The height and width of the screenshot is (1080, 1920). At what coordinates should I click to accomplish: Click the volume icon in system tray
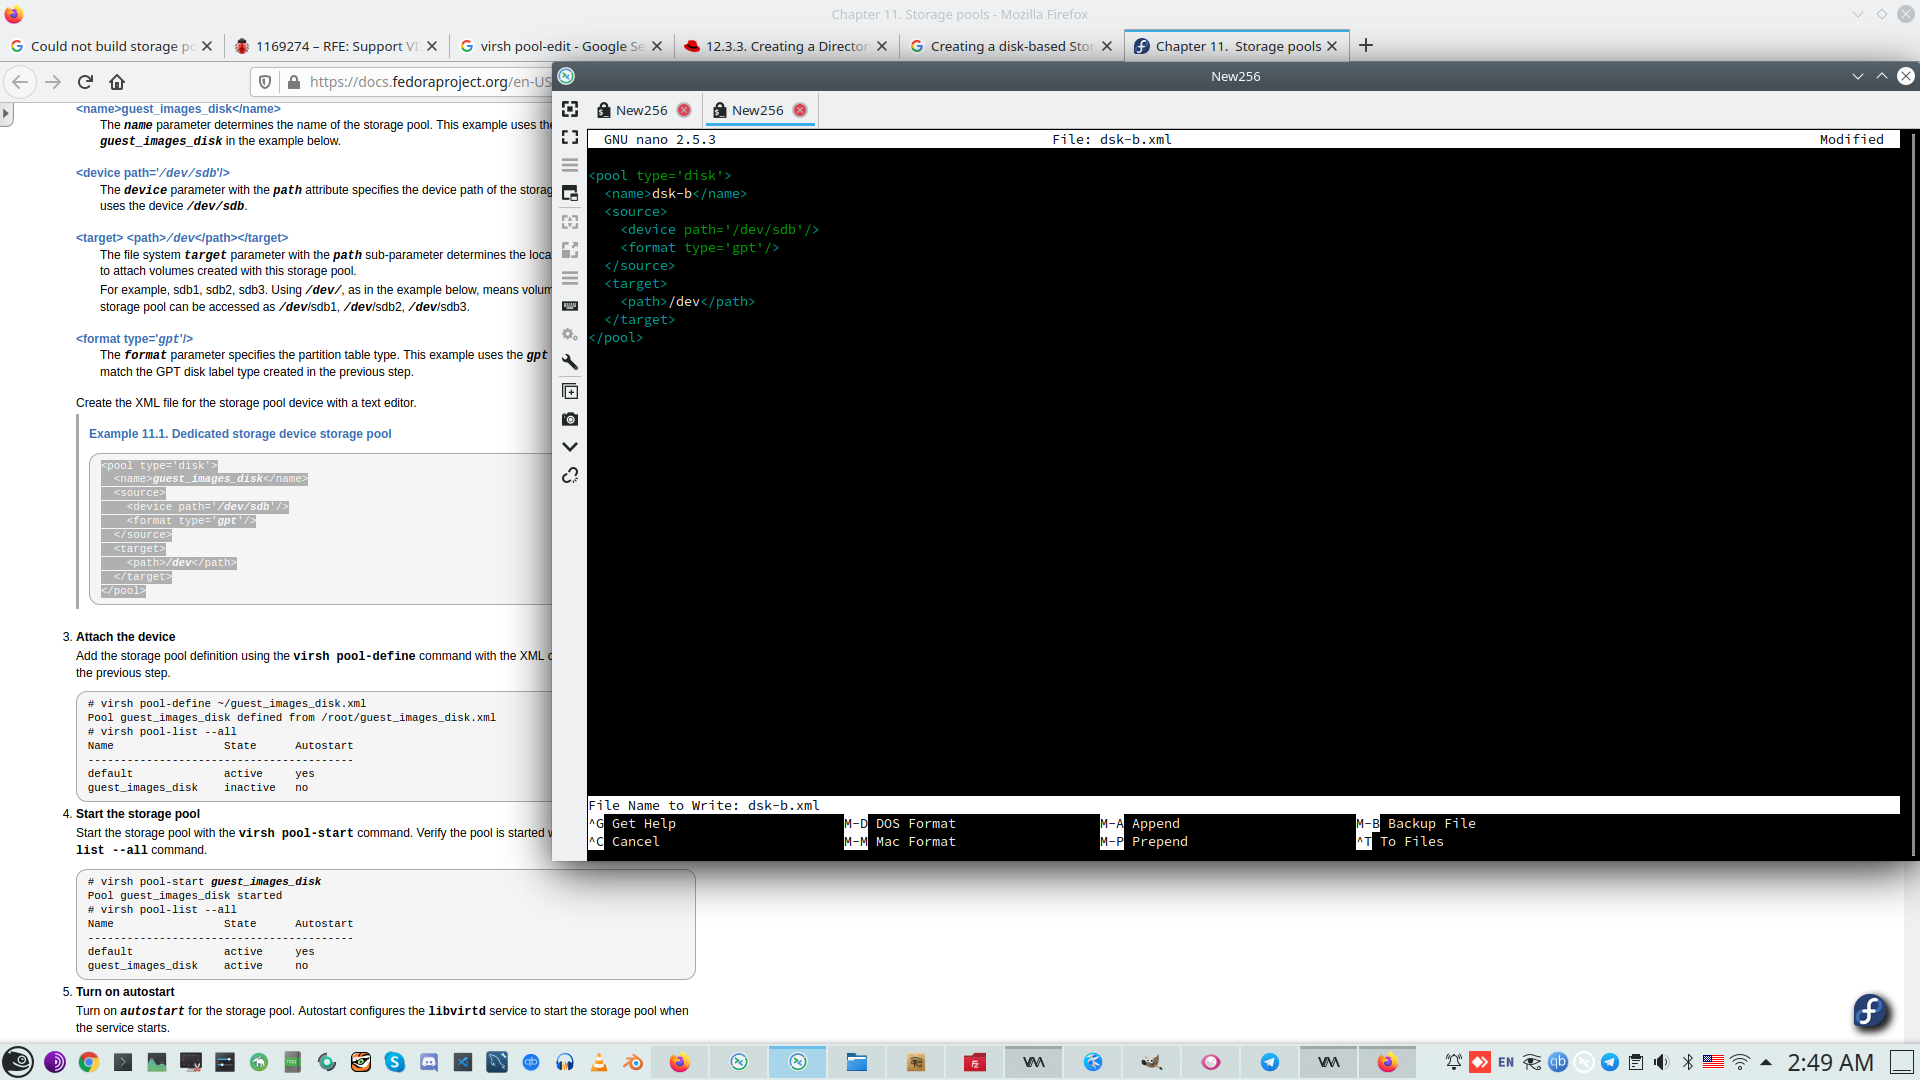1661,1062
